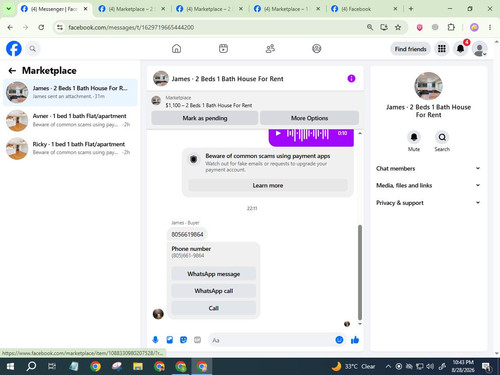Image resolution: width=500 pixels, height=375 pixels.
Task: Open Windows taskbar search
Action: pos(31,367)
